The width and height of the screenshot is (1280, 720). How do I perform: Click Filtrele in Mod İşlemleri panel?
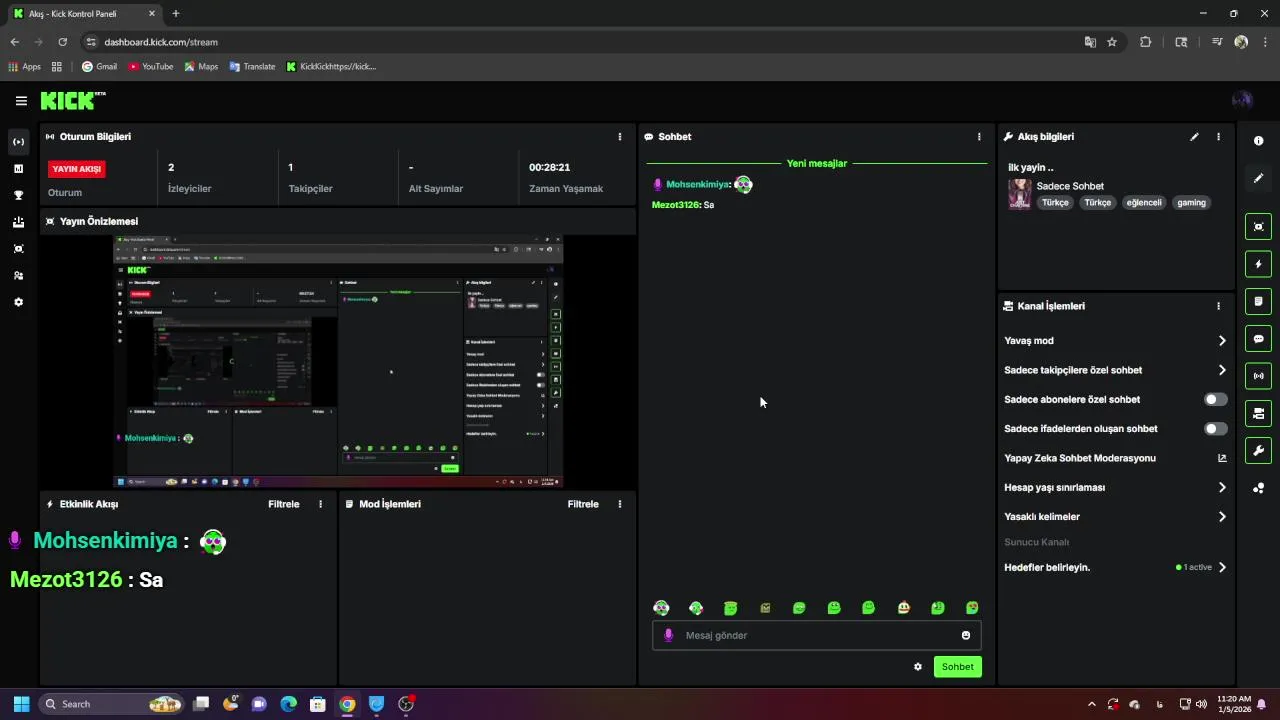coord(583,504)
